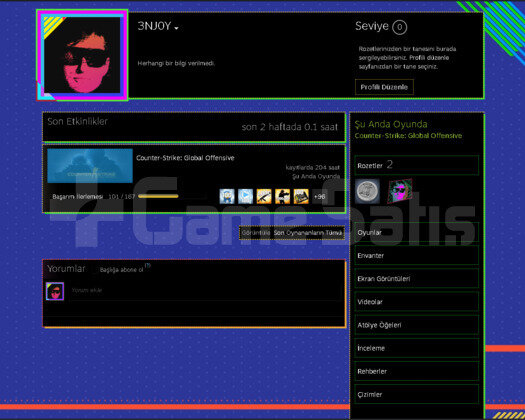525x420 pixels.
Task: Expand the 3NJOY username dropdown arrow
Action: (x=176, y=28)
